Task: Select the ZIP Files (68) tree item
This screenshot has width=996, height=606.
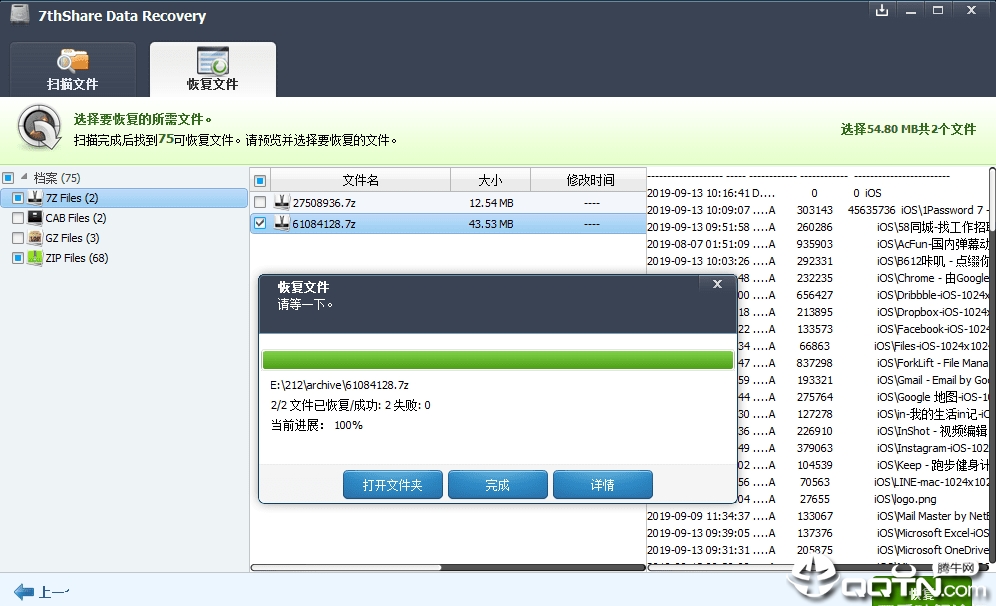Action: (77, 258)
